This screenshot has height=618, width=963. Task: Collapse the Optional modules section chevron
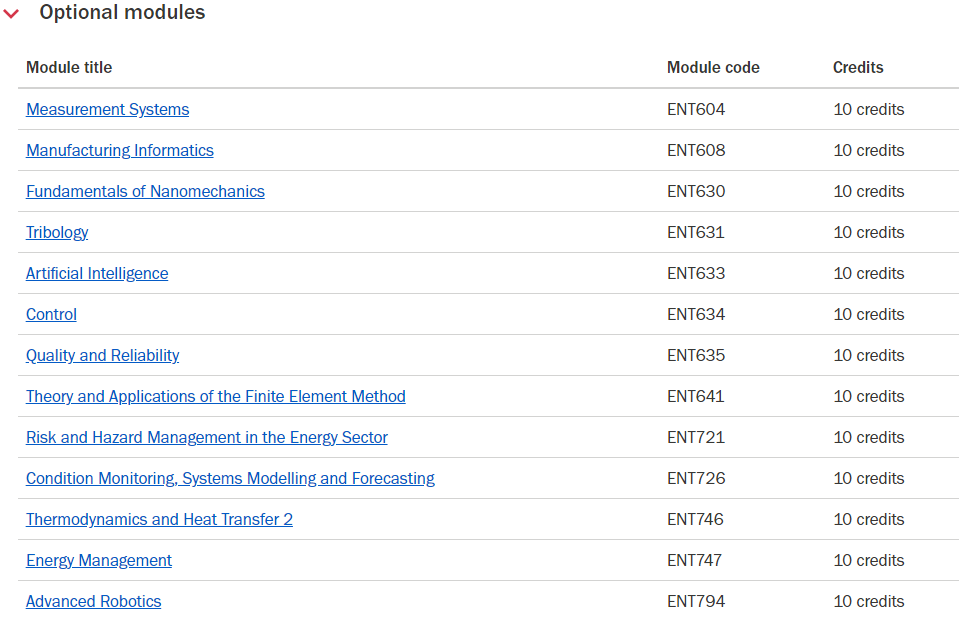pyautogui.click(x=11, y=13)
